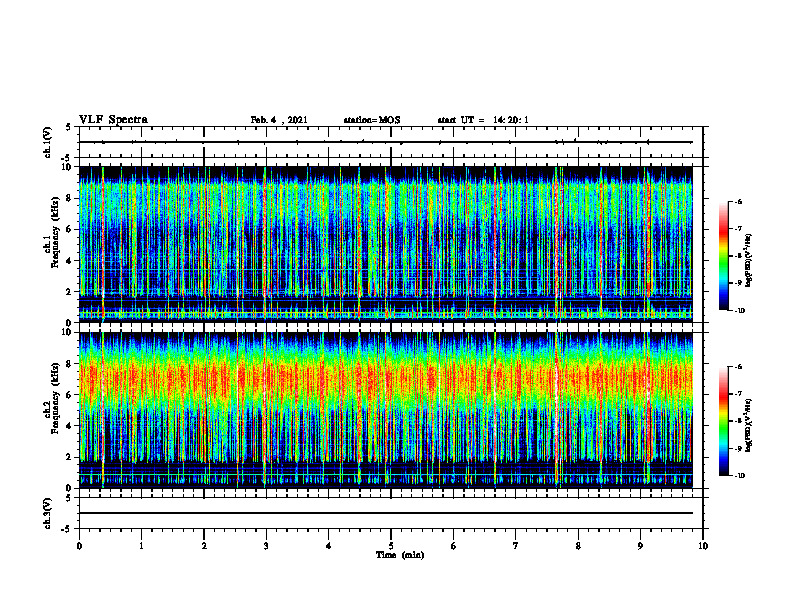
Task: Click the ch.1 spectrogram color scale bar
Action: 724,256
